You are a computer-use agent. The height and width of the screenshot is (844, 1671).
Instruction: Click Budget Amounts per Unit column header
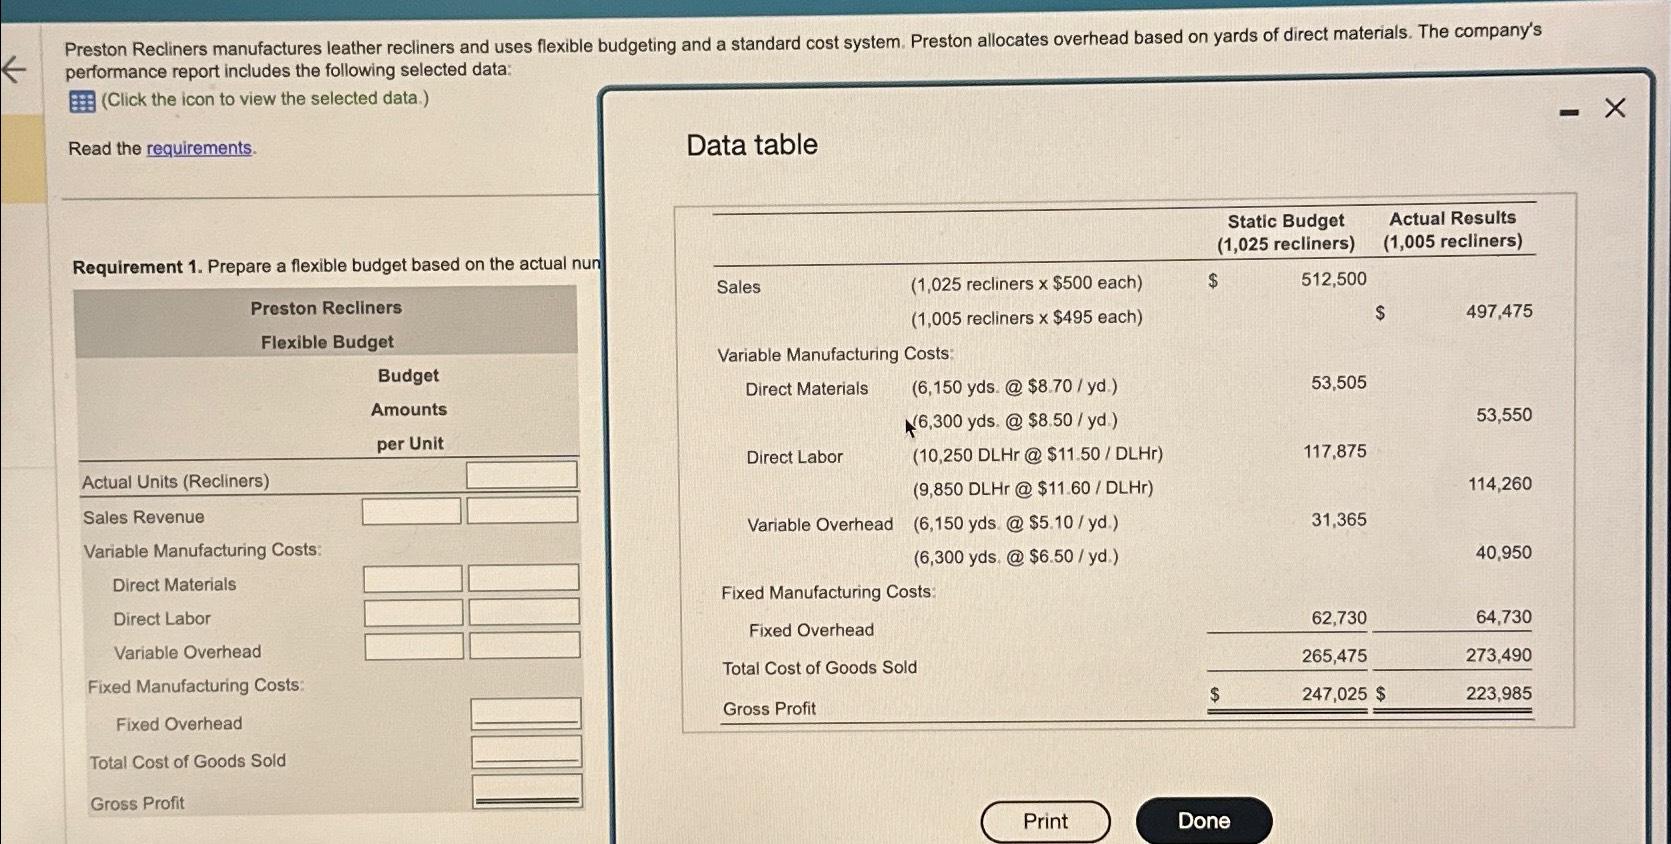[409, 410]
